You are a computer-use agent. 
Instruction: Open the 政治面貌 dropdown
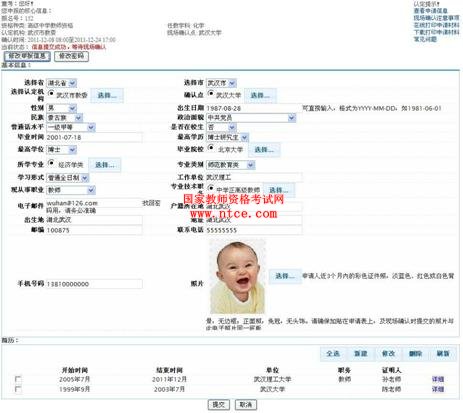(251, 118)
